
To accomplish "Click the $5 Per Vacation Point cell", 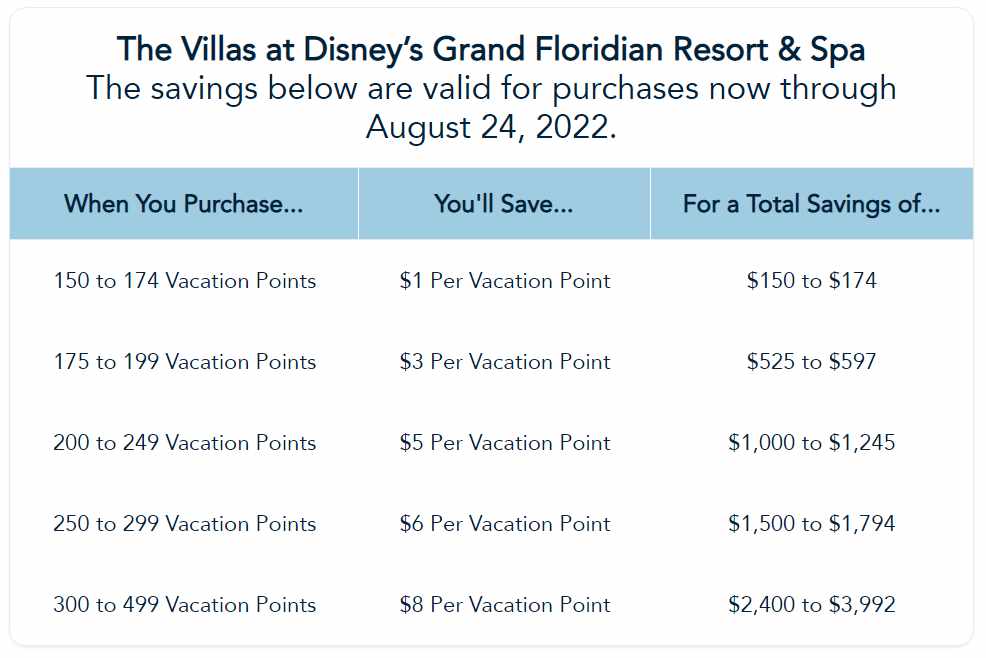I will [505, 443].
